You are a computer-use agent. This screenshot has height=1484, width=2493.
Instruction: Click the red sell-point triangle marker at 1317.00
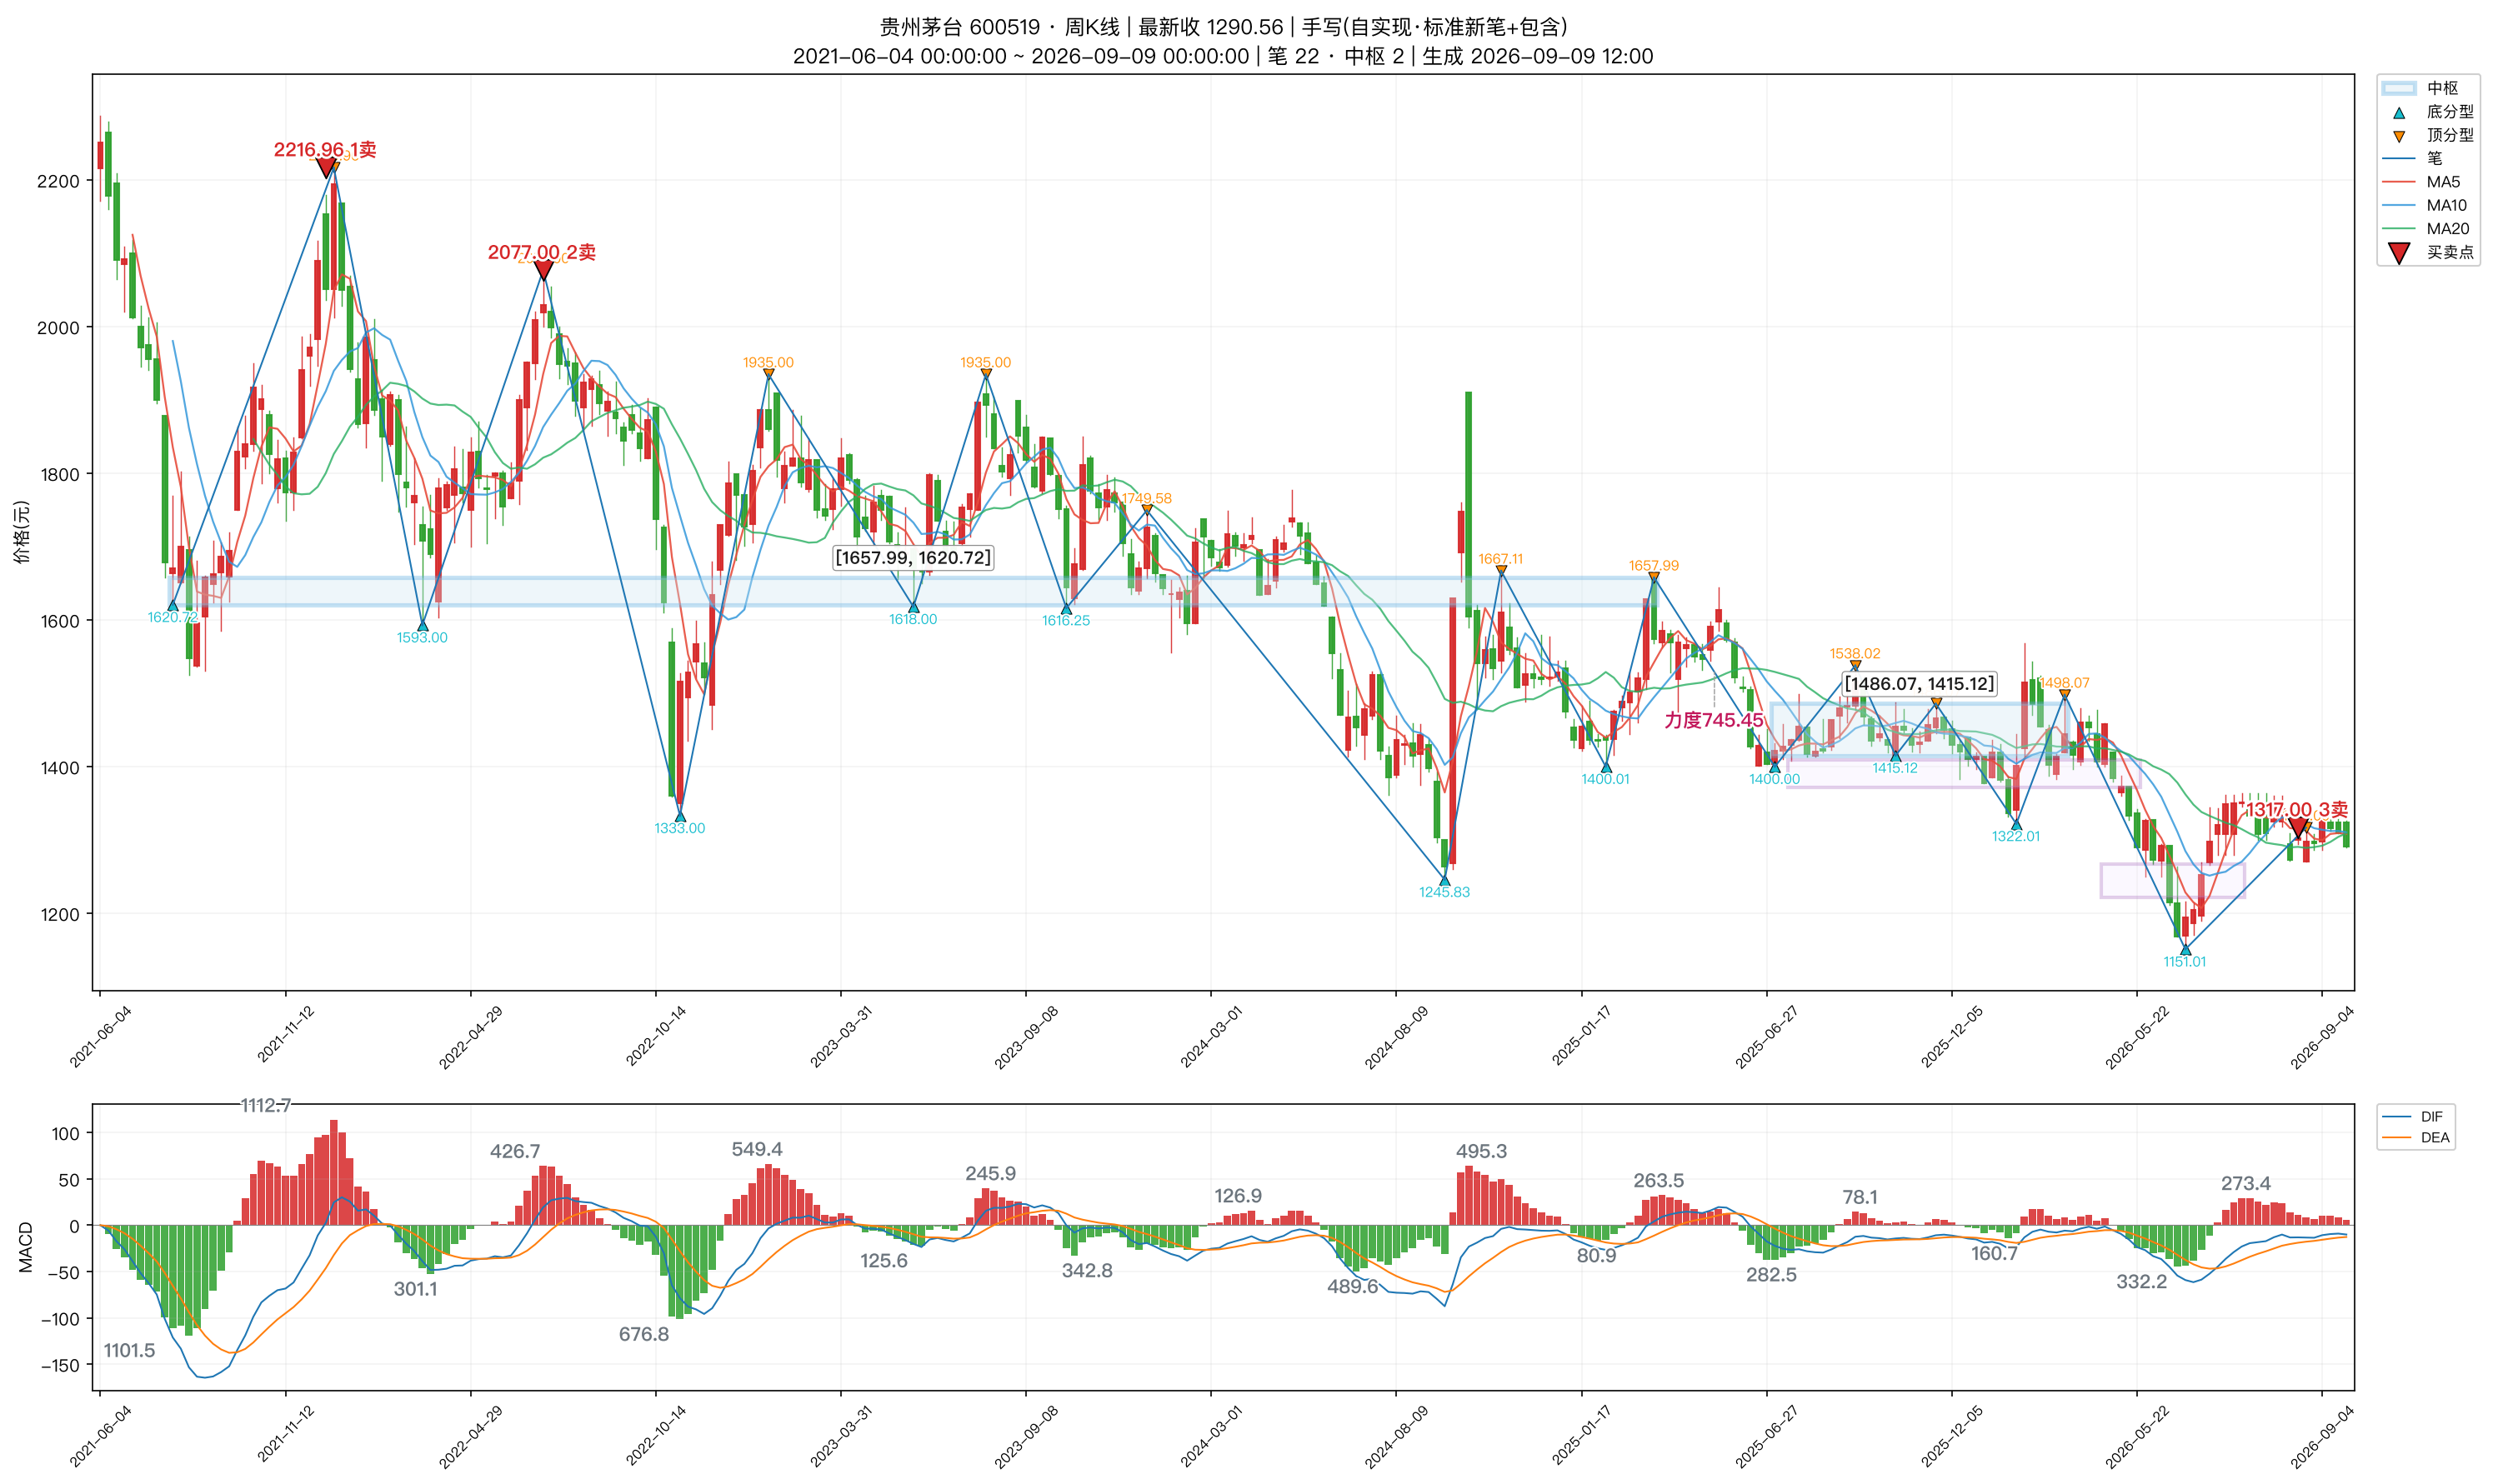2298,828
